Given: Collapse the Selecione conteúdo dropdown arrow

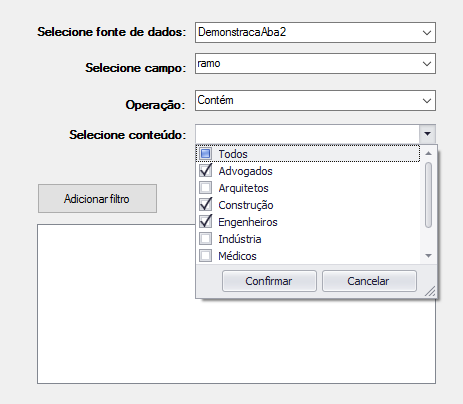Looking at the screenshot, I should pos(427,134).
